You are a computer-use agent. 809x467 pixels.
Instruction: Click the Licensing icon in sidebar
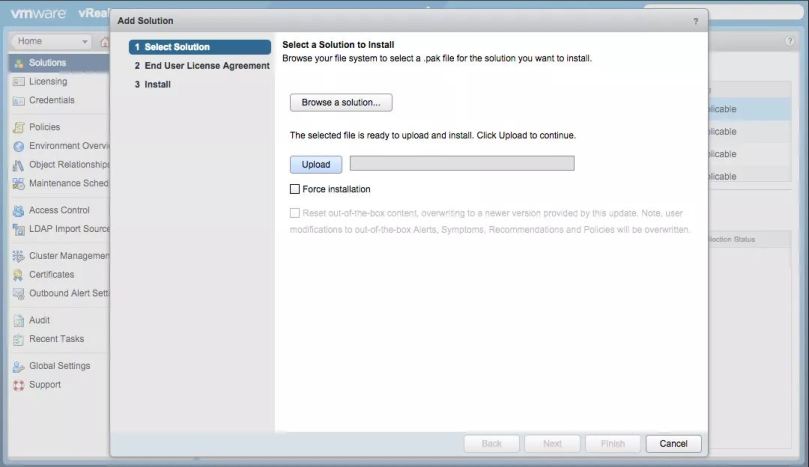tap(18, 82)
